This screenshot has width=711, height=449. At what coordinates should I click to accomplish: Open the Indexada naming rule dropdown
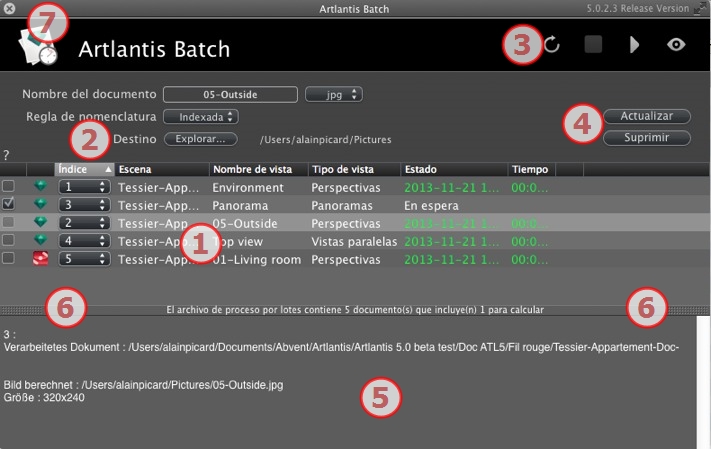(x=201, y=117)
